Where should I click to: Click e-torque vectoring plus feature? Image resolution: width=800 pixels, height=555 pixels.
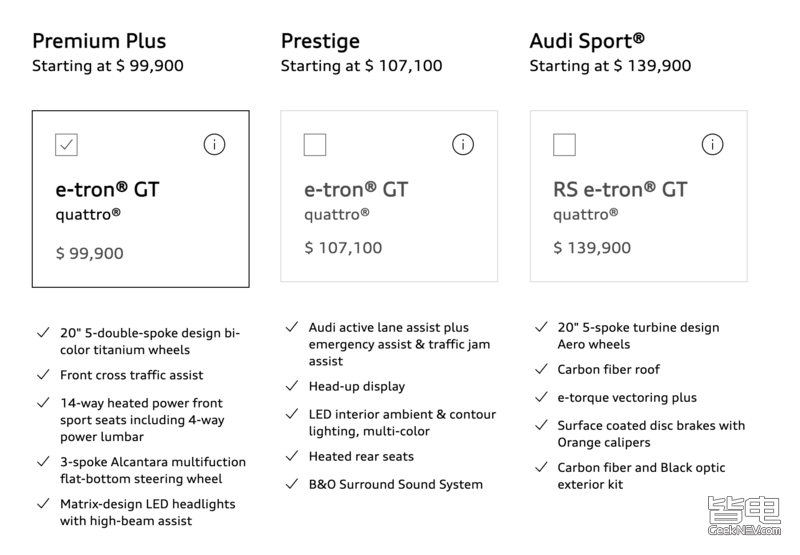click(x=627, y=397)
